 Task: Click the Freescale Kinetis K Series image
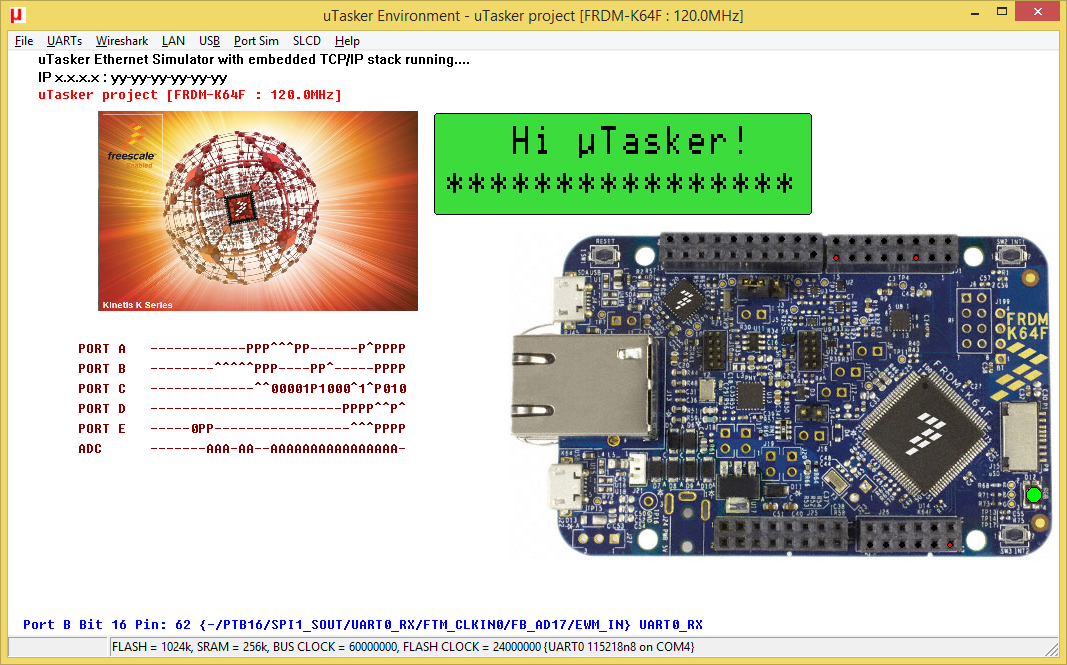257,210
